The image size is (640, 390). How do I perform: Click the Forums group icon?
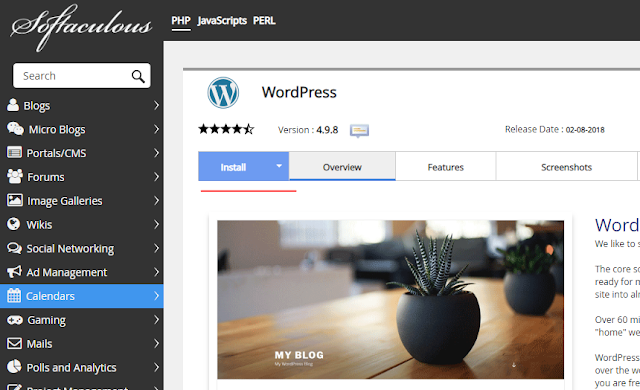[x=15, y=176]
